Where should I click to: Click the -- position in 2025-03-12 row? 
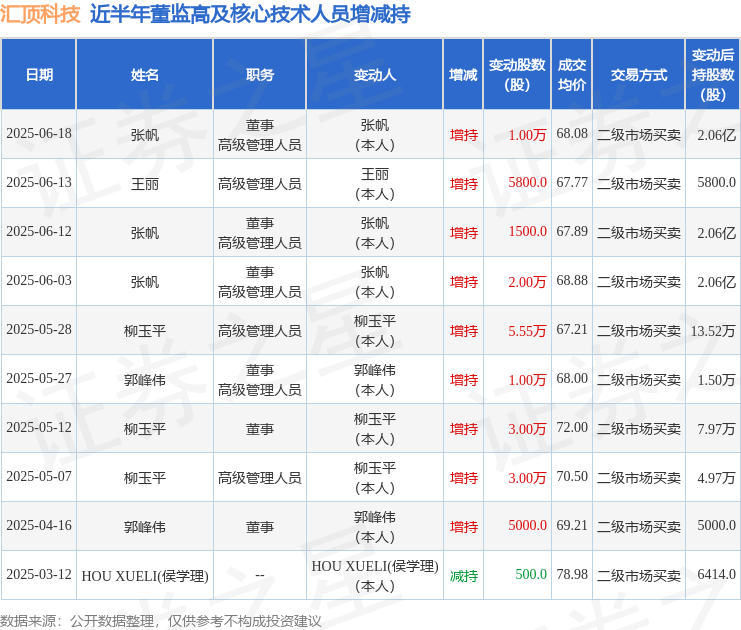[259, 576]
